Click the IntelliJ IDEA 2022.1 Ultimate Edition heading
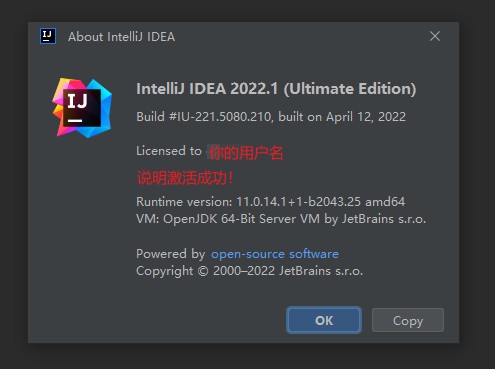The height and width of the screenshot is (369, 495). tap(276, 89)
